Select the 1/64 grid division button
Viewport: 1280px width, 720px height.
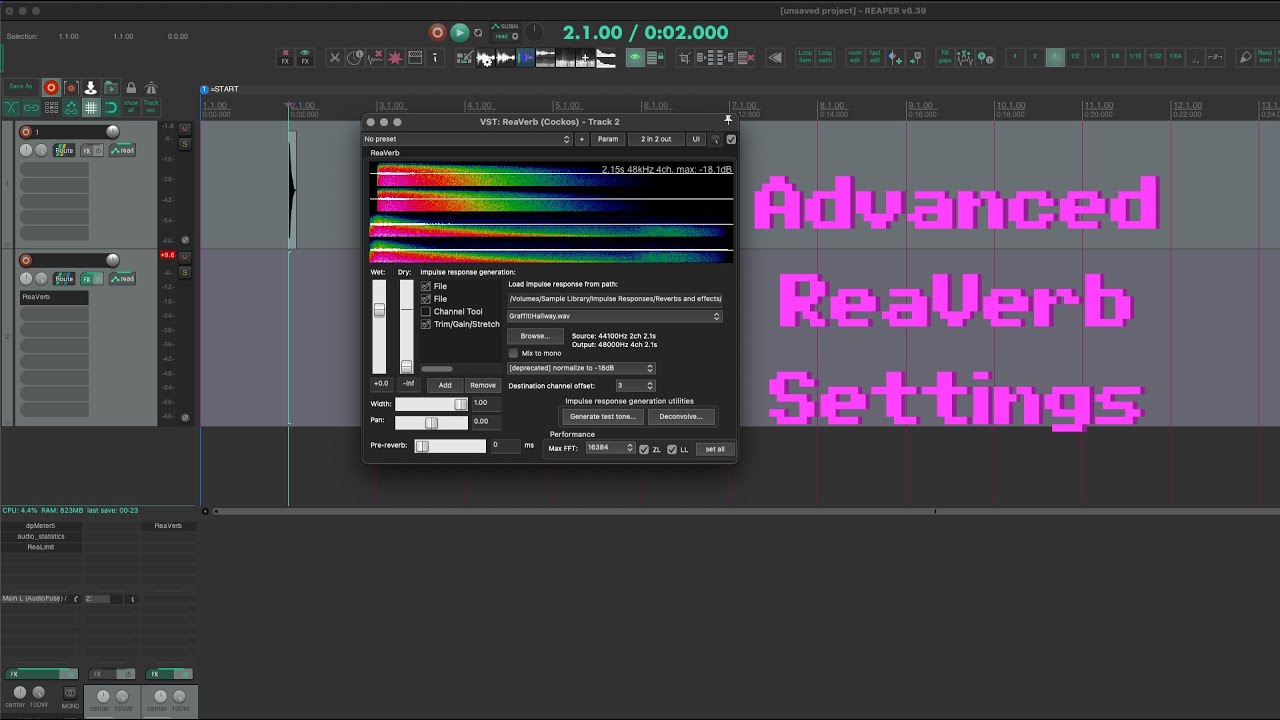[x=1175, y=58]
